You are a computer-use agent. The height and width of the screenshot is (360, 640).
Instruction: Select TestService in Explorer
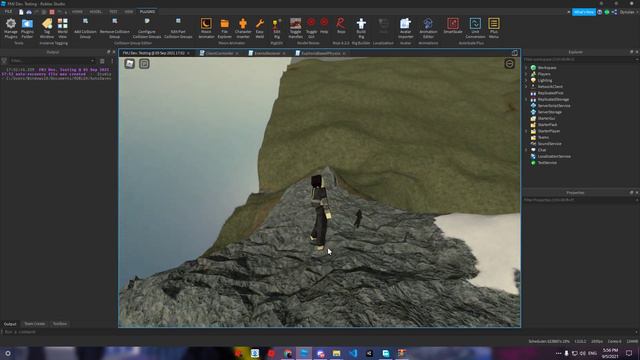(x=547, y=162)
